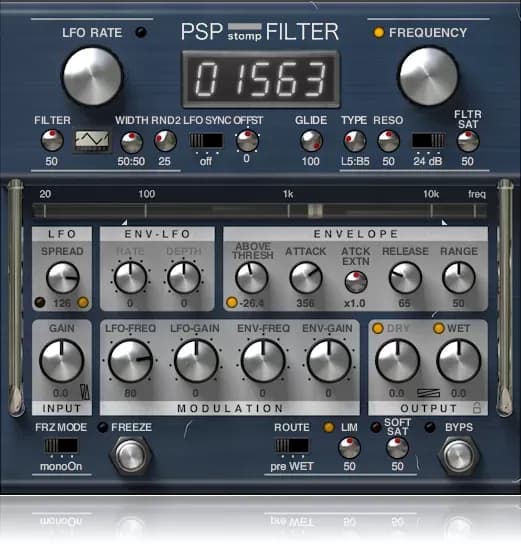521x544 pixels.
Task: Toggle the LIM yellow LED
Action: click(328, 427)
